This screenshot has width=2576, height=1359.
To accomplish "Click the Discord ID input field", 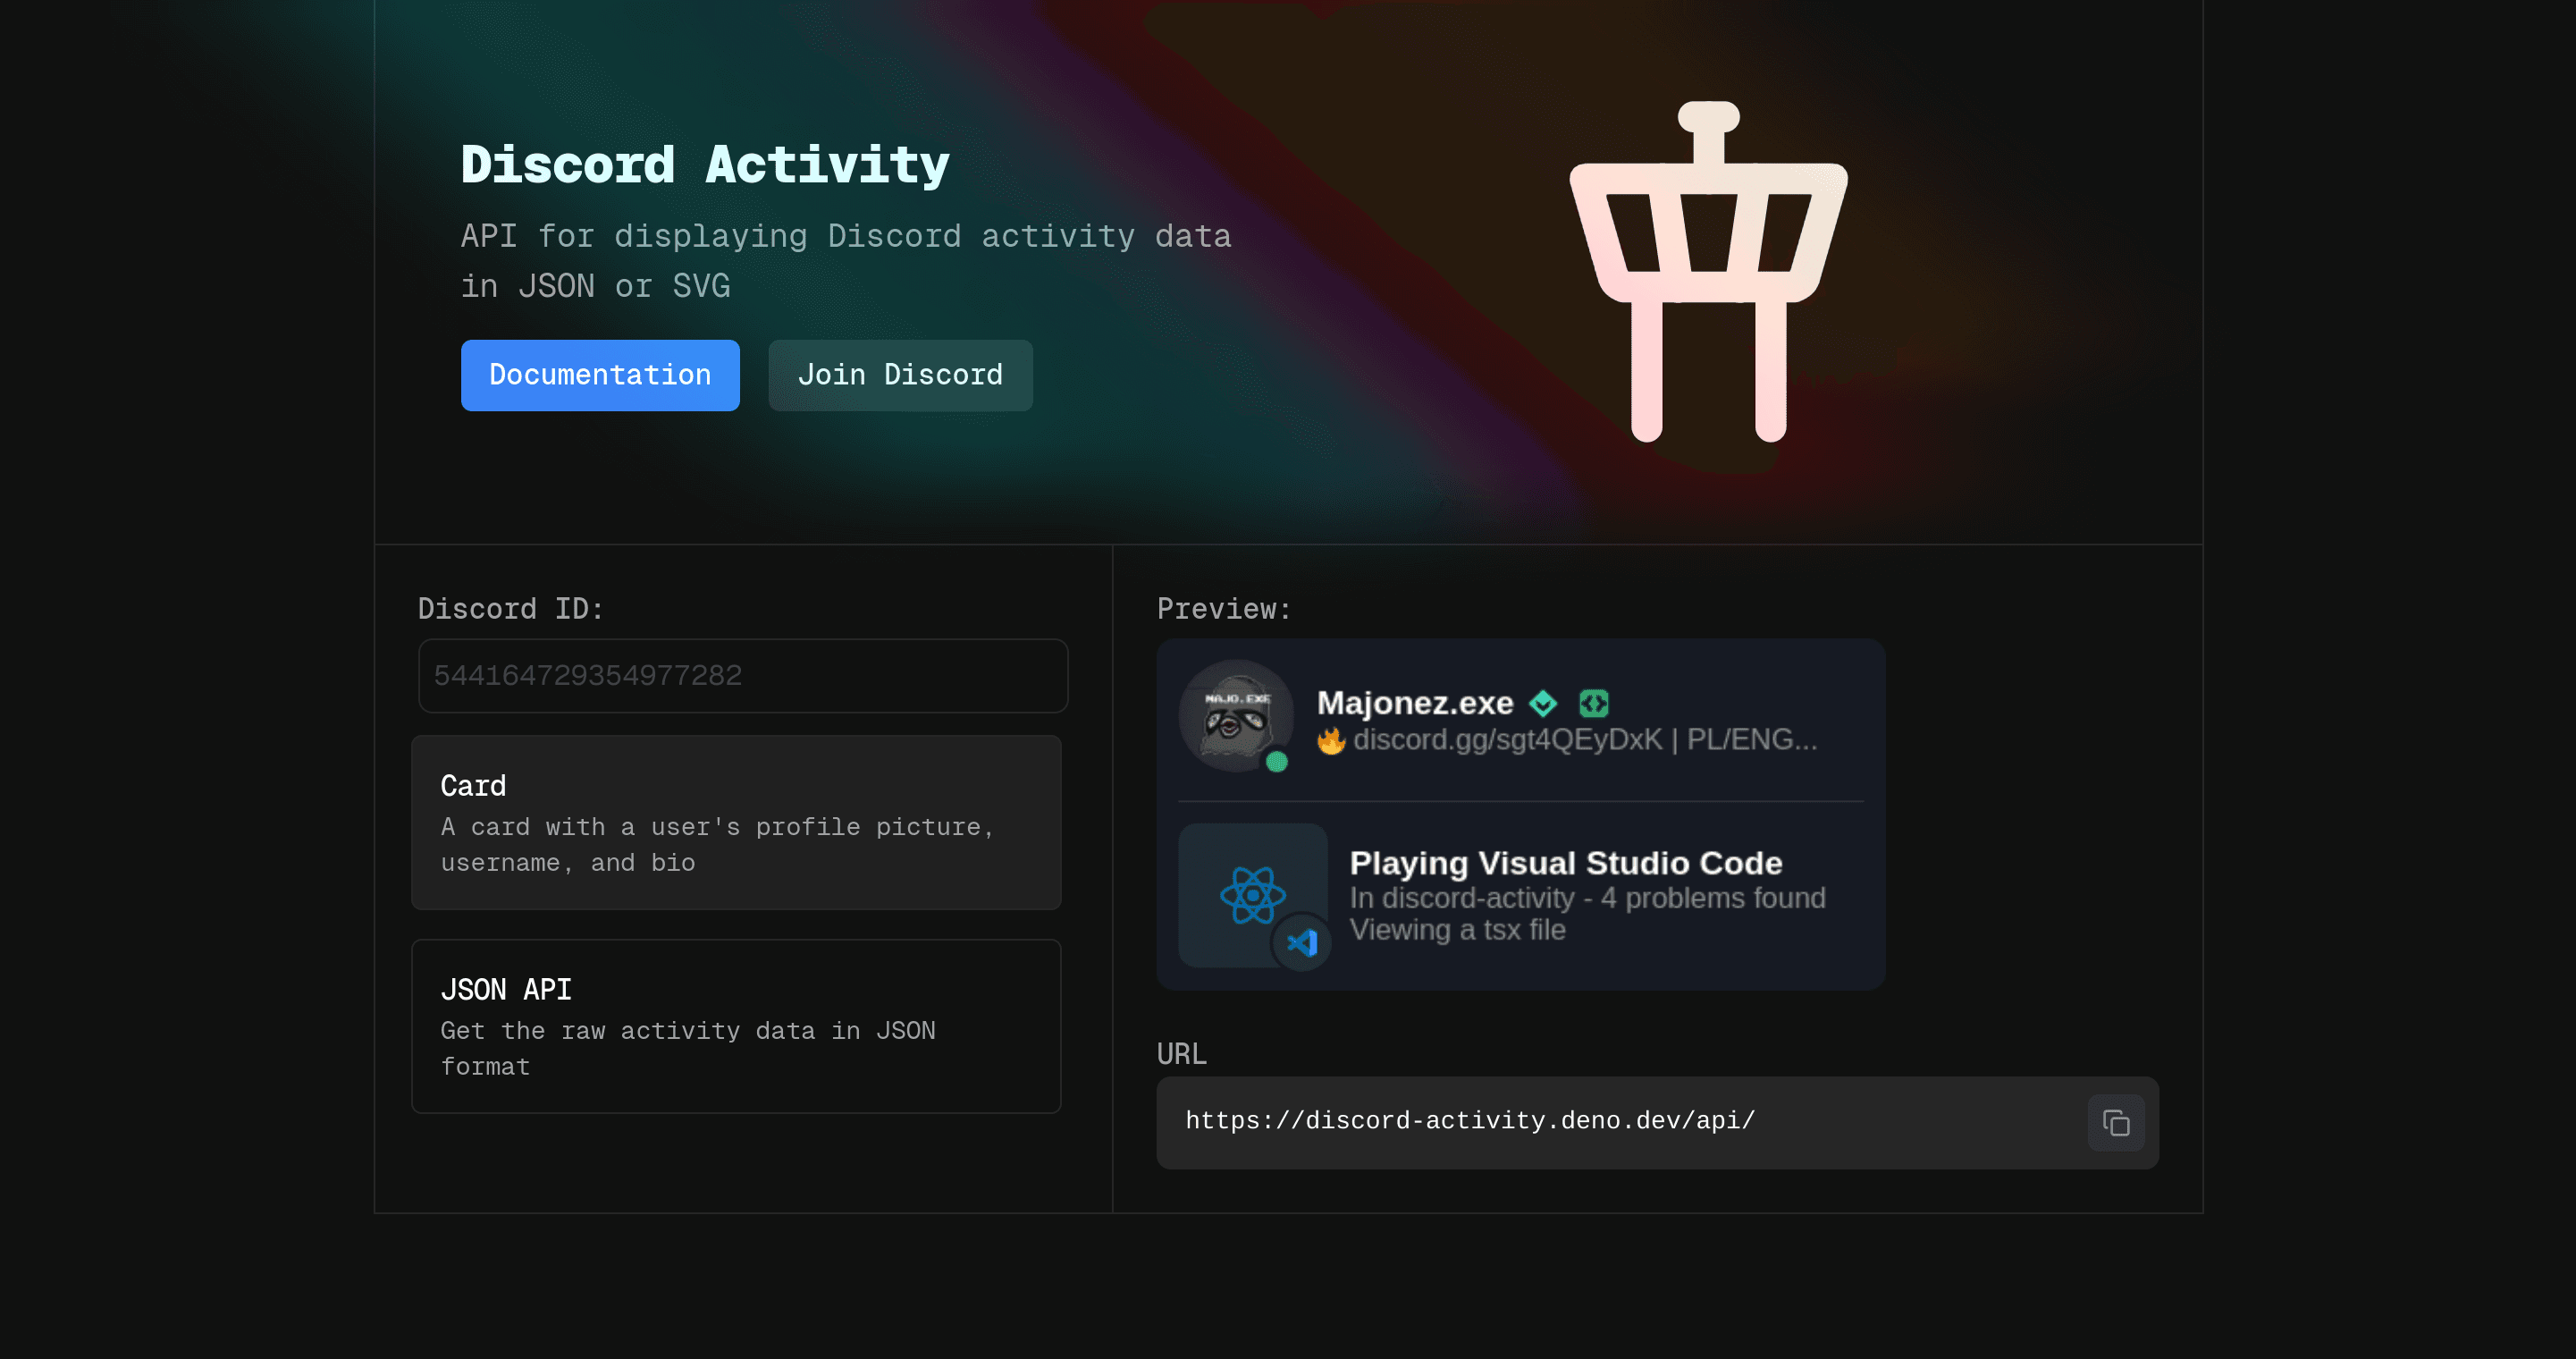I will pyautogui.click(x=743, y=675).
